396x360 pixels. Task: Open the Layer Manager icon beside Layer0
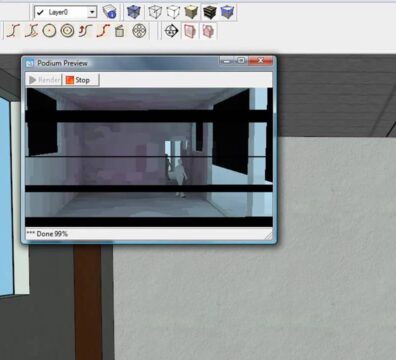point(109,12)
